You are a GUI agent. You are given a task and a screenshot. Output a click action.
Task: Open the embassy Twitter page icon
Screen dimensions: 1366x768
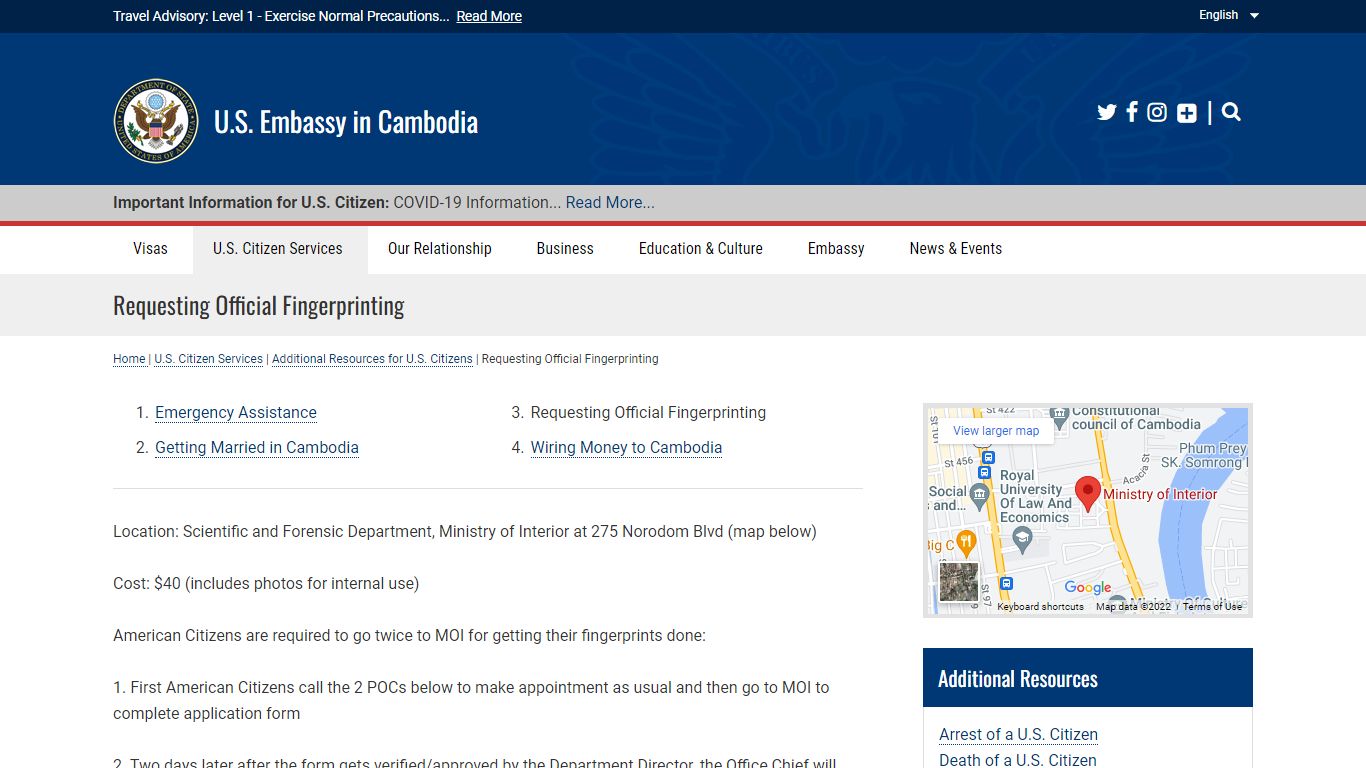coord(1106,112)
